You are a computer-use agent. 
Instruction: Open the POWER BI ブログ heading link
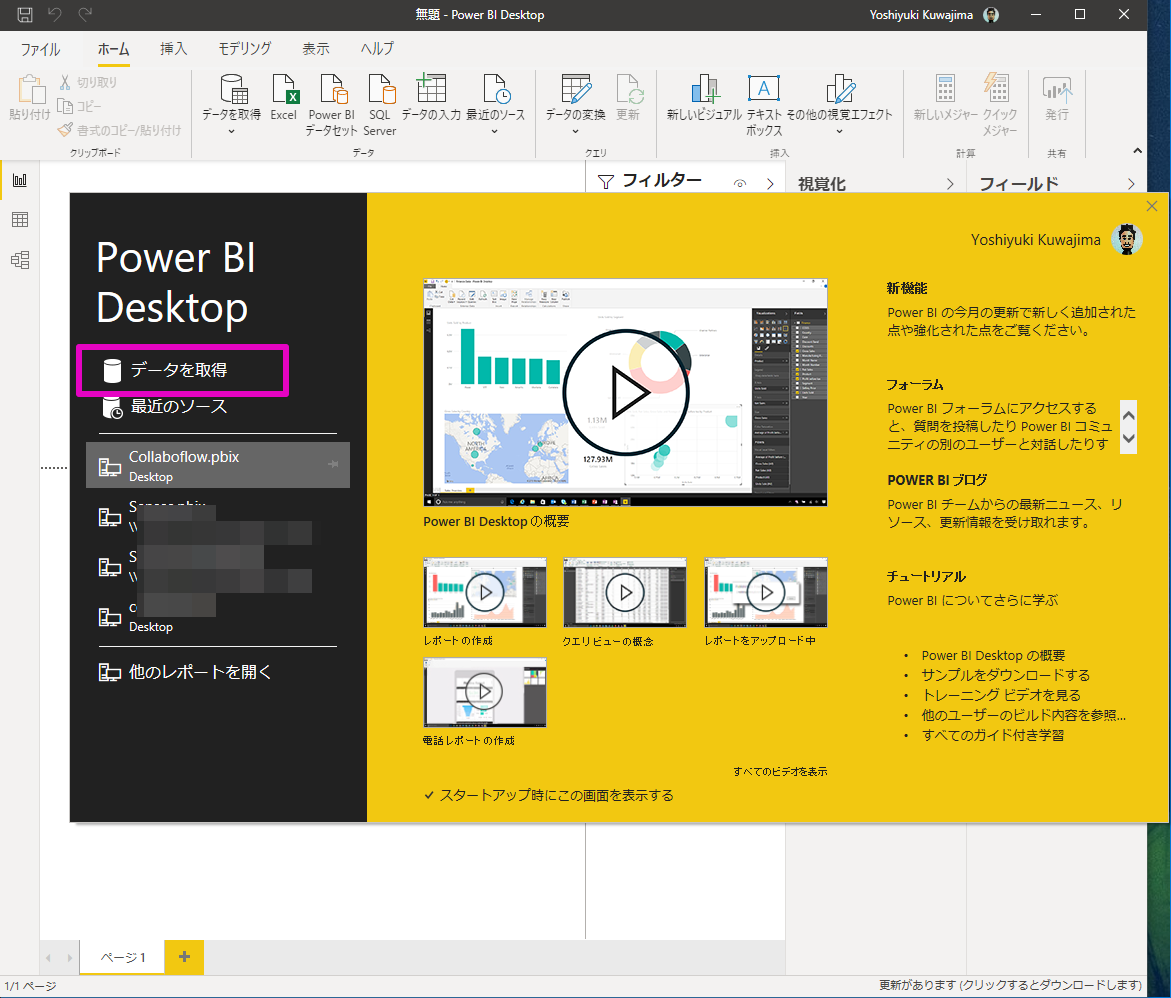[x=937, y=480]
